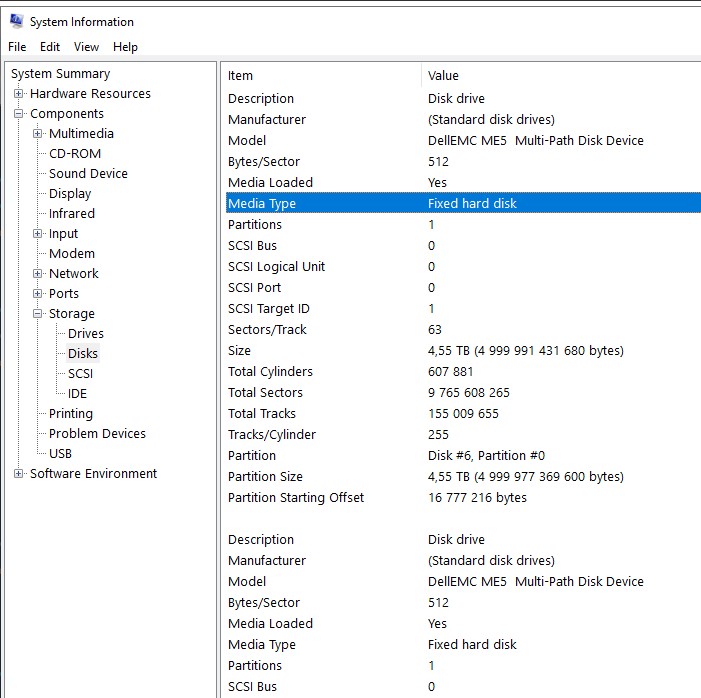Expand the Network category
This screenshot has height=698, width=701.
[38, 273]
